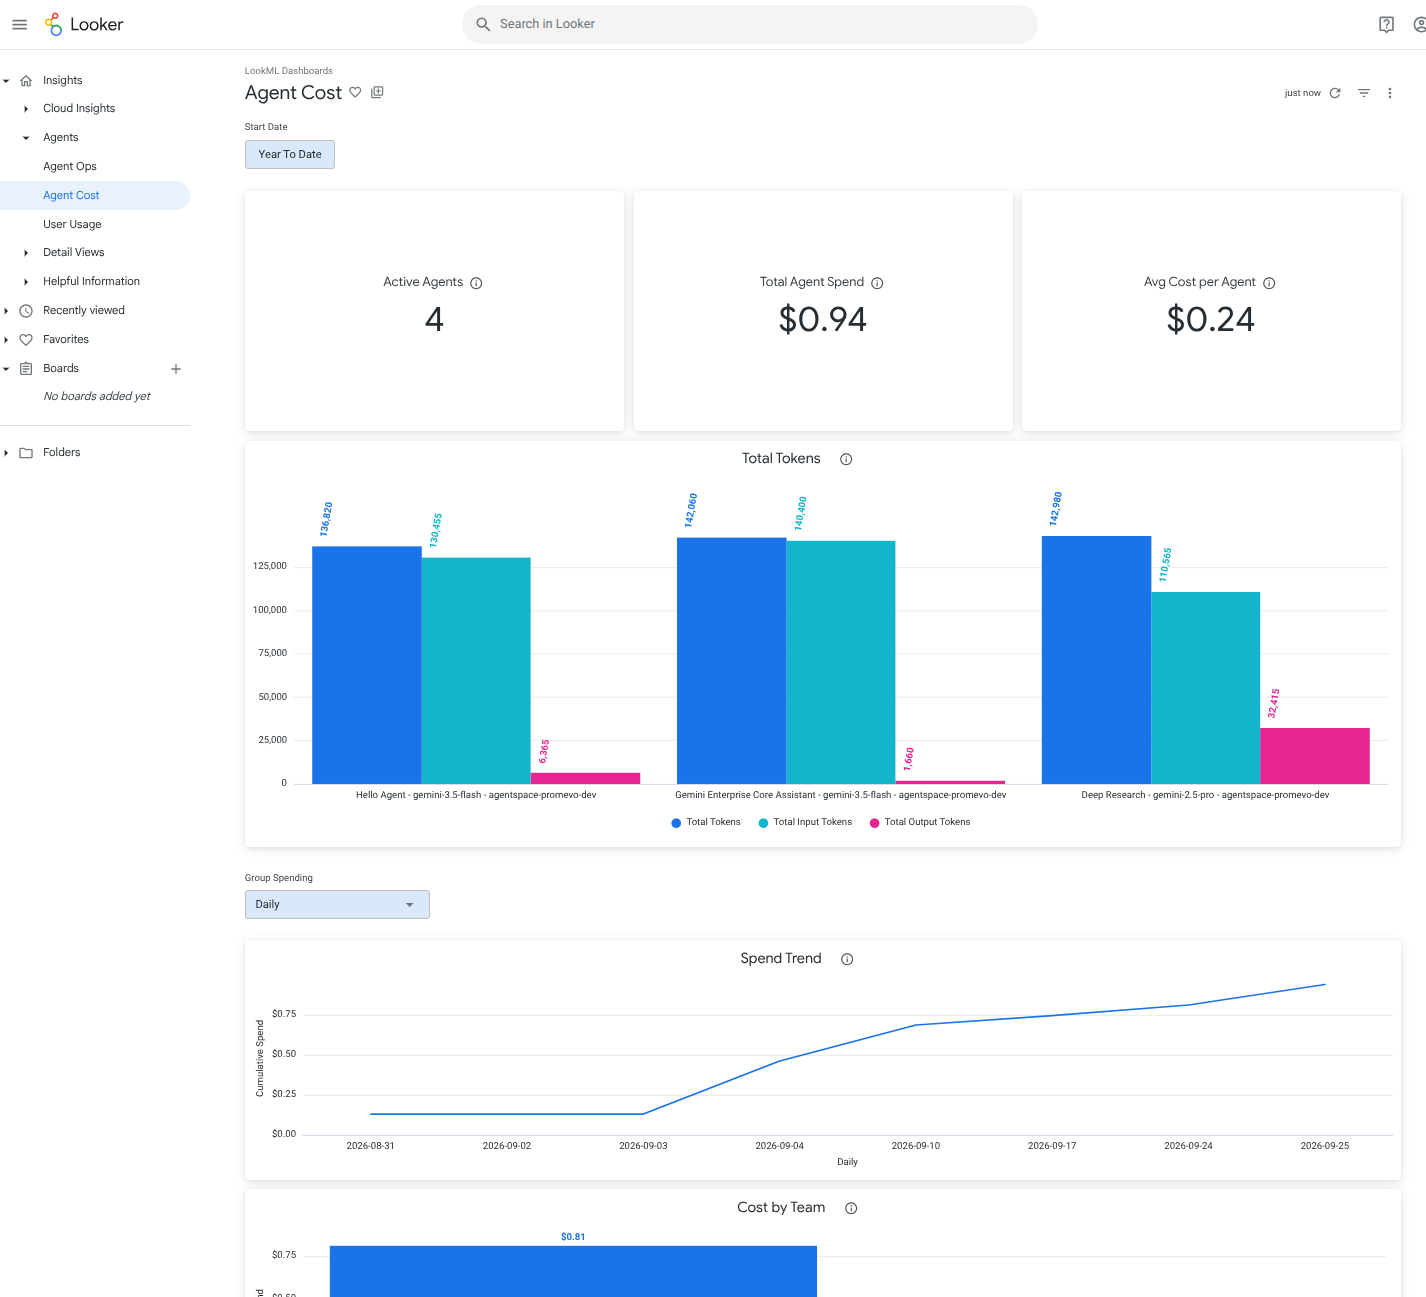Image resolution: width=1426 pixels, height=1297 pixels.
Task: Click the Year To Date filter button
Action: (x=290, y=154)
